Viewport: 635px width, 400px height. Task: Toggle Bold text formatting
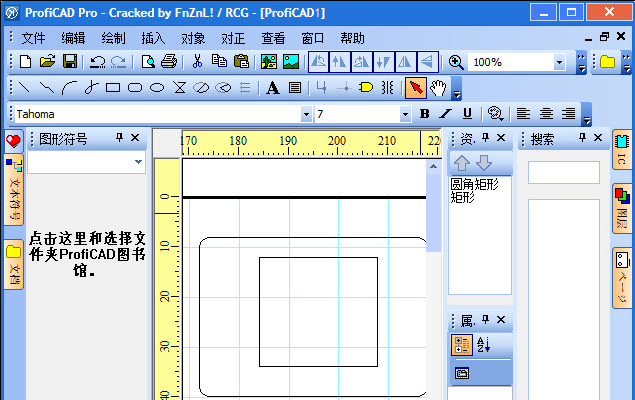424,114
